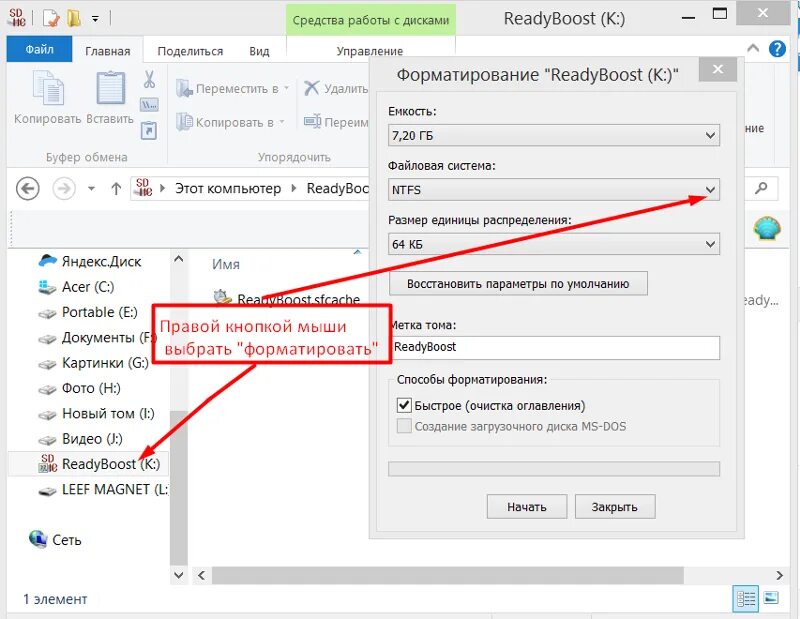
Task: Click the Метка тома ReadyBoost field
Action: coord(554,348)
